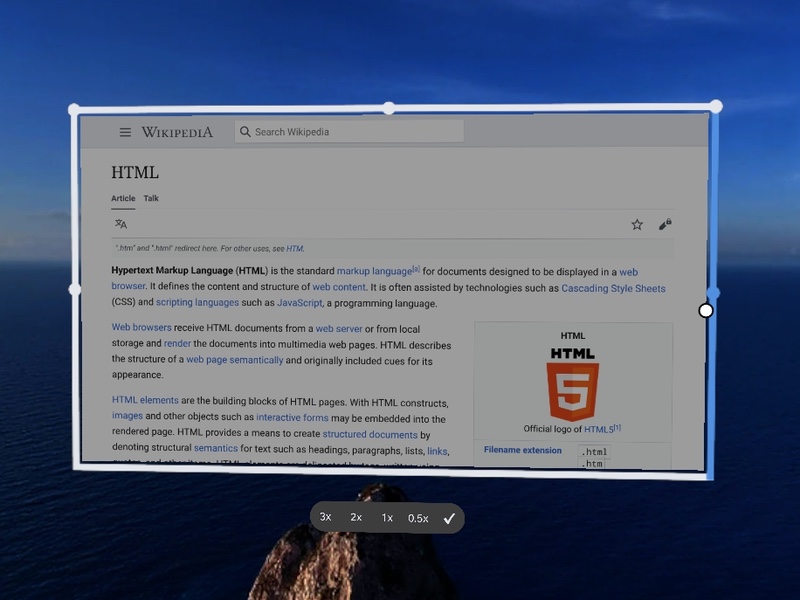Click the top-center edge resize handle
The height and width of the screenshot is (600, 800).
[389, 108]
